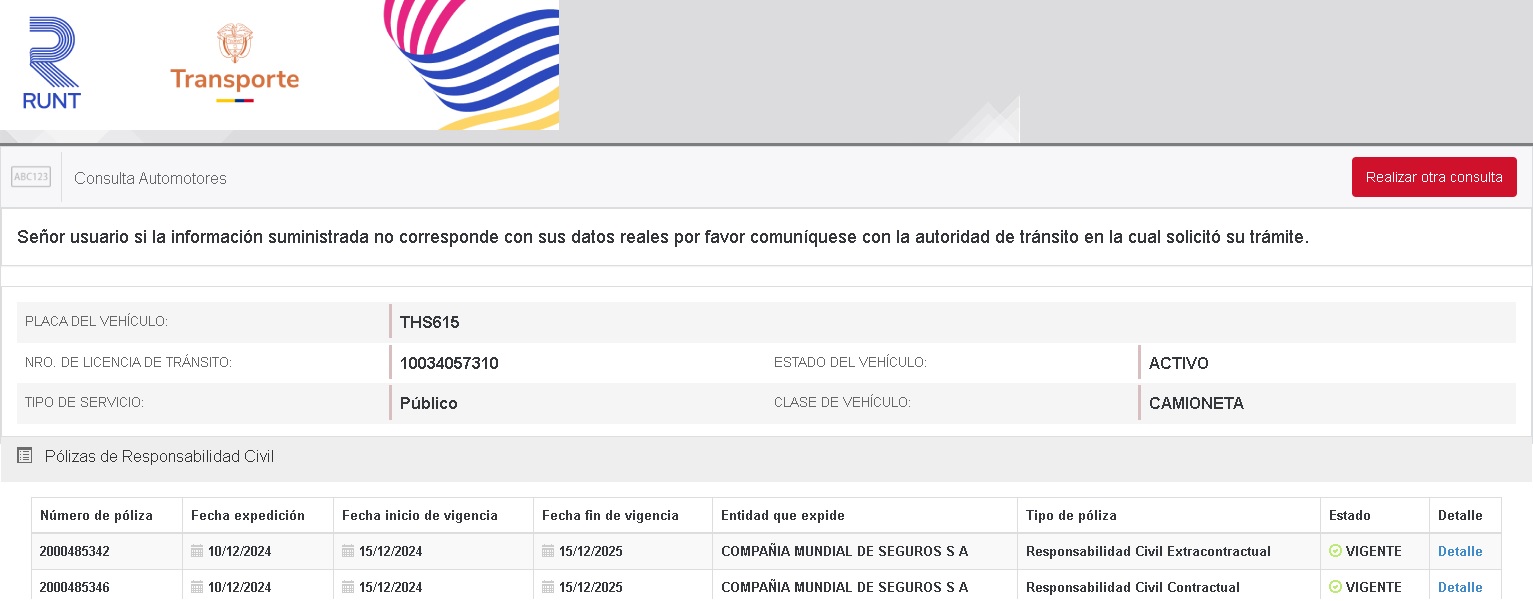Select the license number 10034057310
Viewport: 1533px width, 601px height.
[449, 363]
